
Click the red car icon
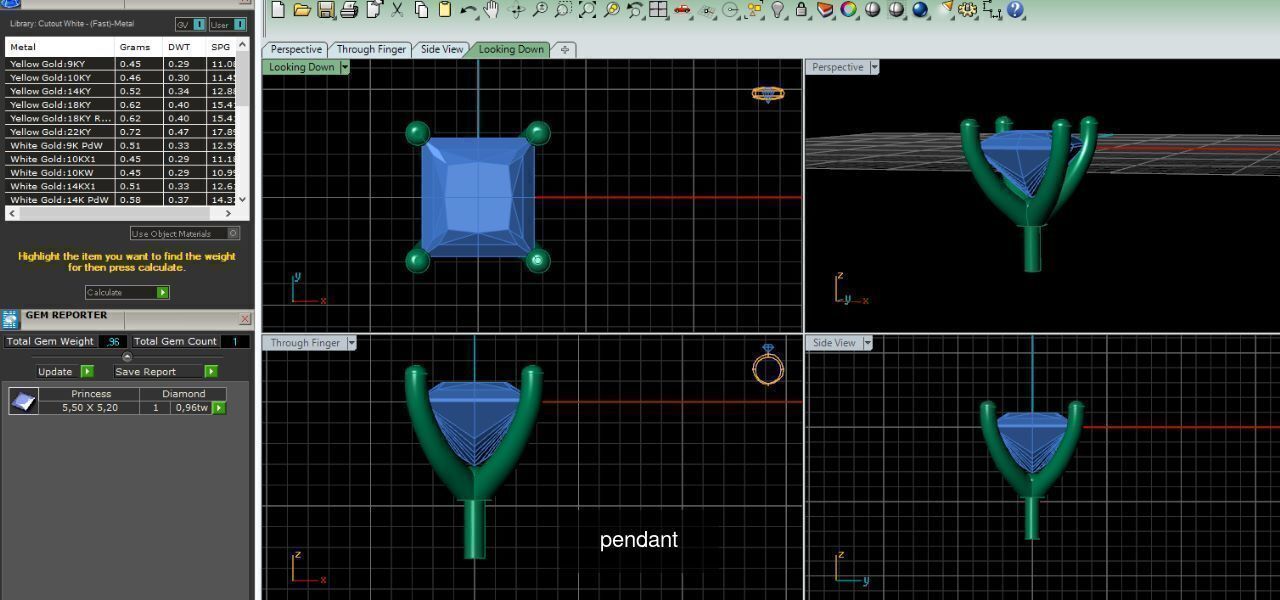[682, 10]
